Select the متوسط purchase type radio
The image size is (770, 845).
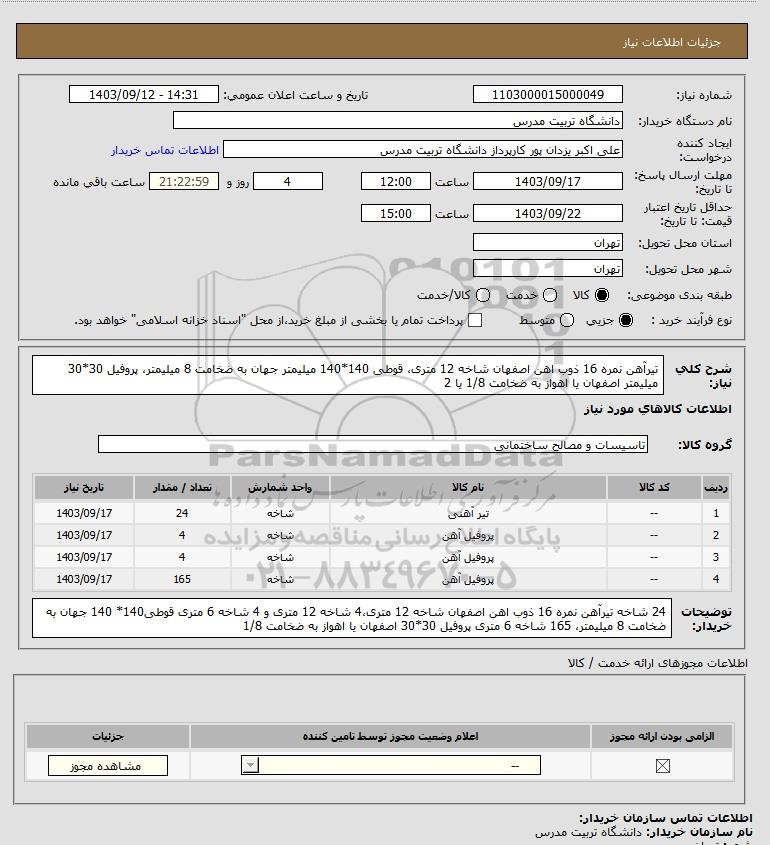567,320
